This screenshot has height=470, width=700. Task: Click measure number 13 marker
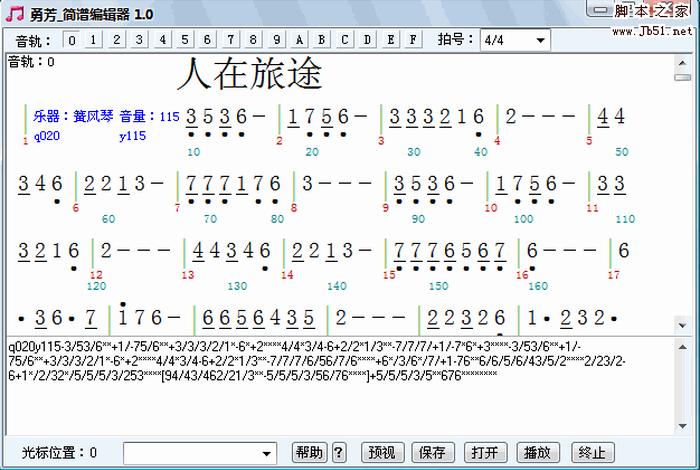point(188,275)
